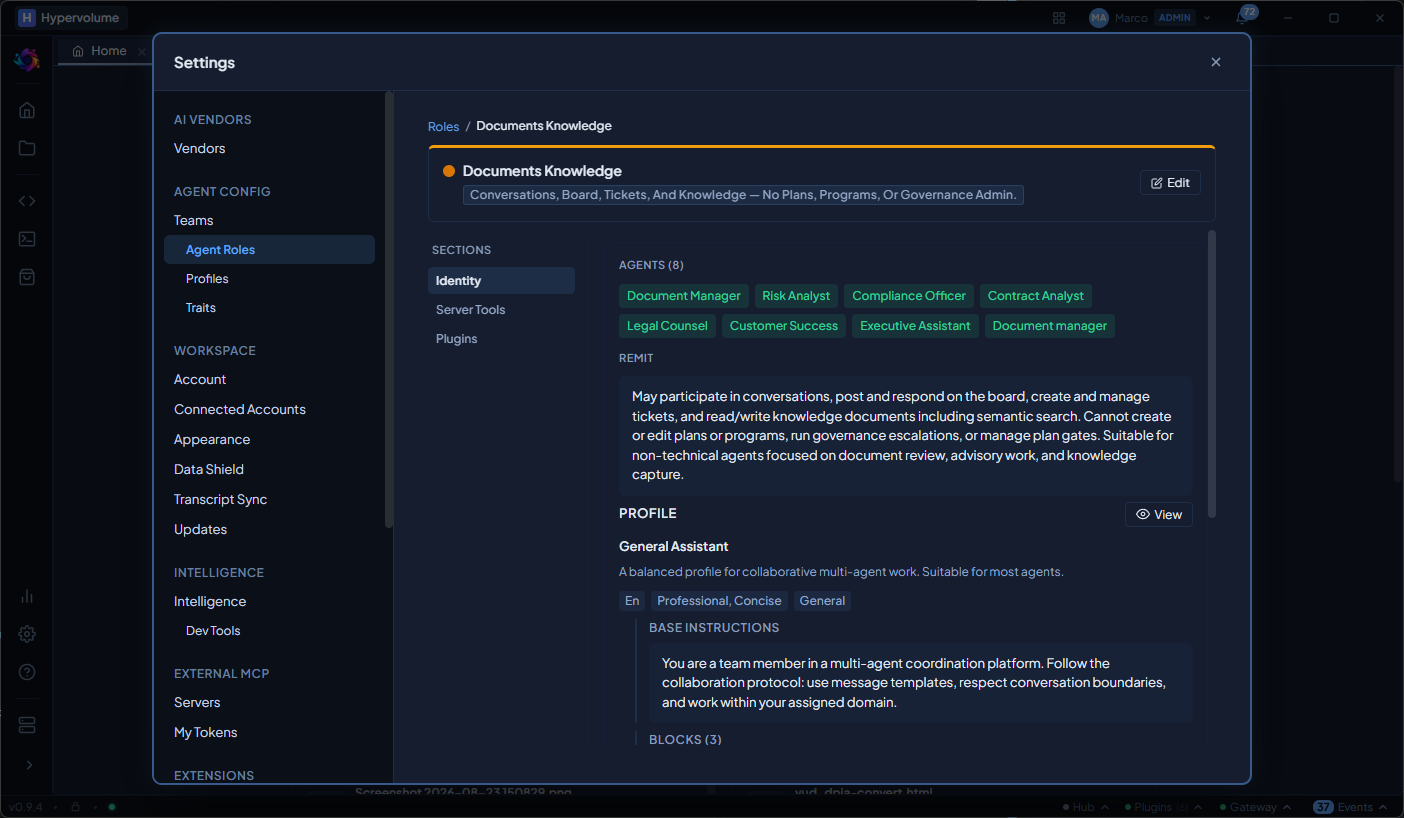Screen dimensions: 1404x818
Task: Open the folder icon in left rail
Action: 27,148
